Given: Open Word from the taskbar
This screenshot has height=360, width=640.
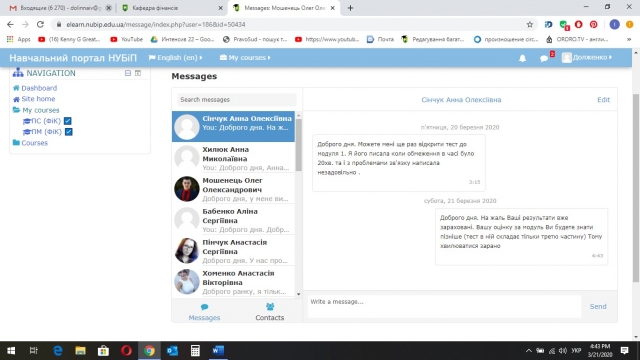Looking at the screenshot, I should pos(218,351).
